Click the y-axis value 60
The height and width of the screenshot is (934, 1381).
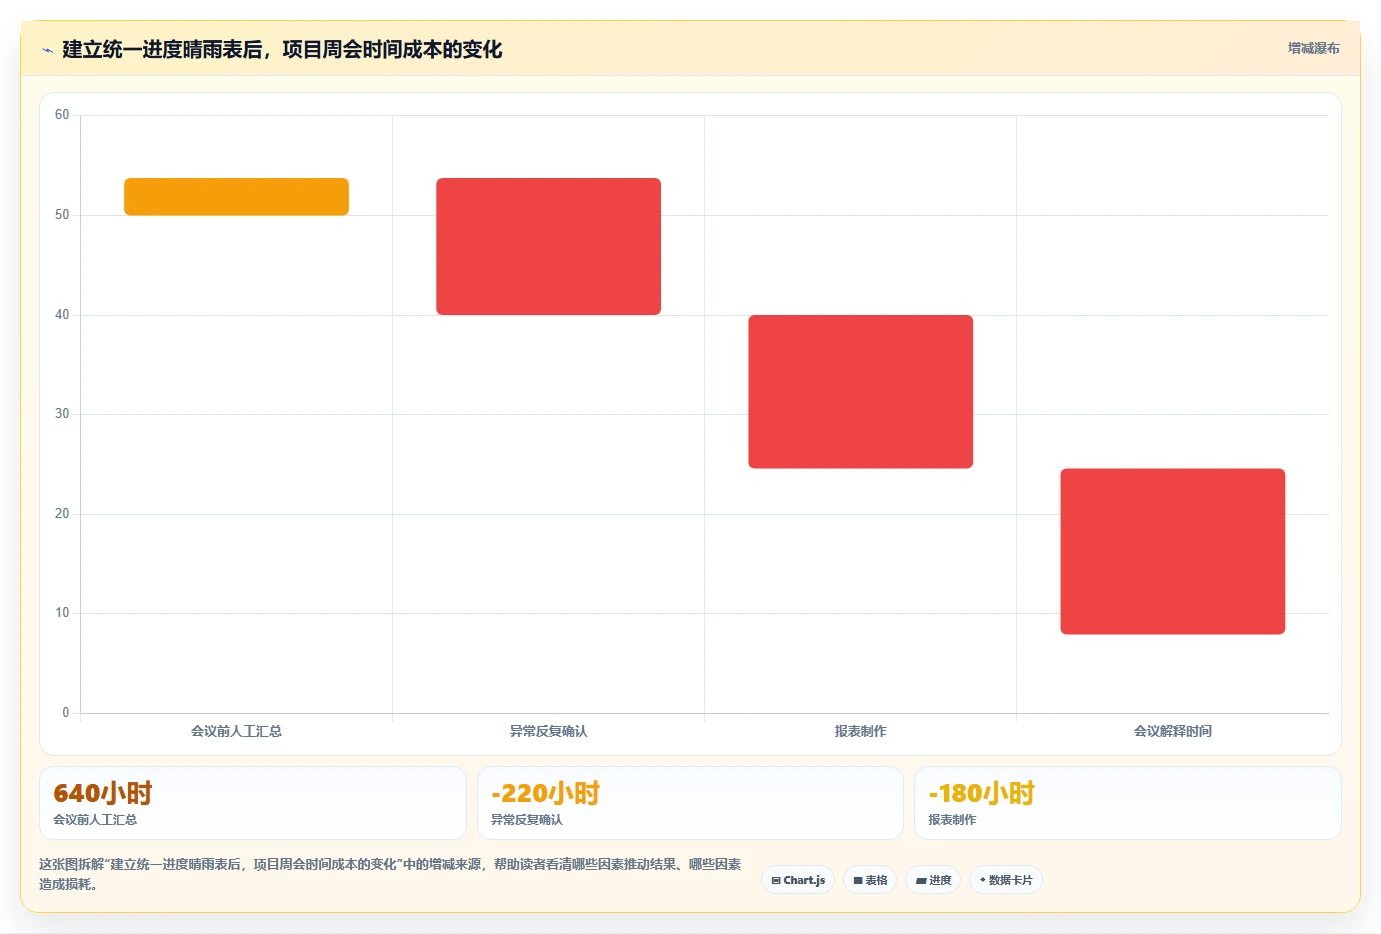coord(62,115)
